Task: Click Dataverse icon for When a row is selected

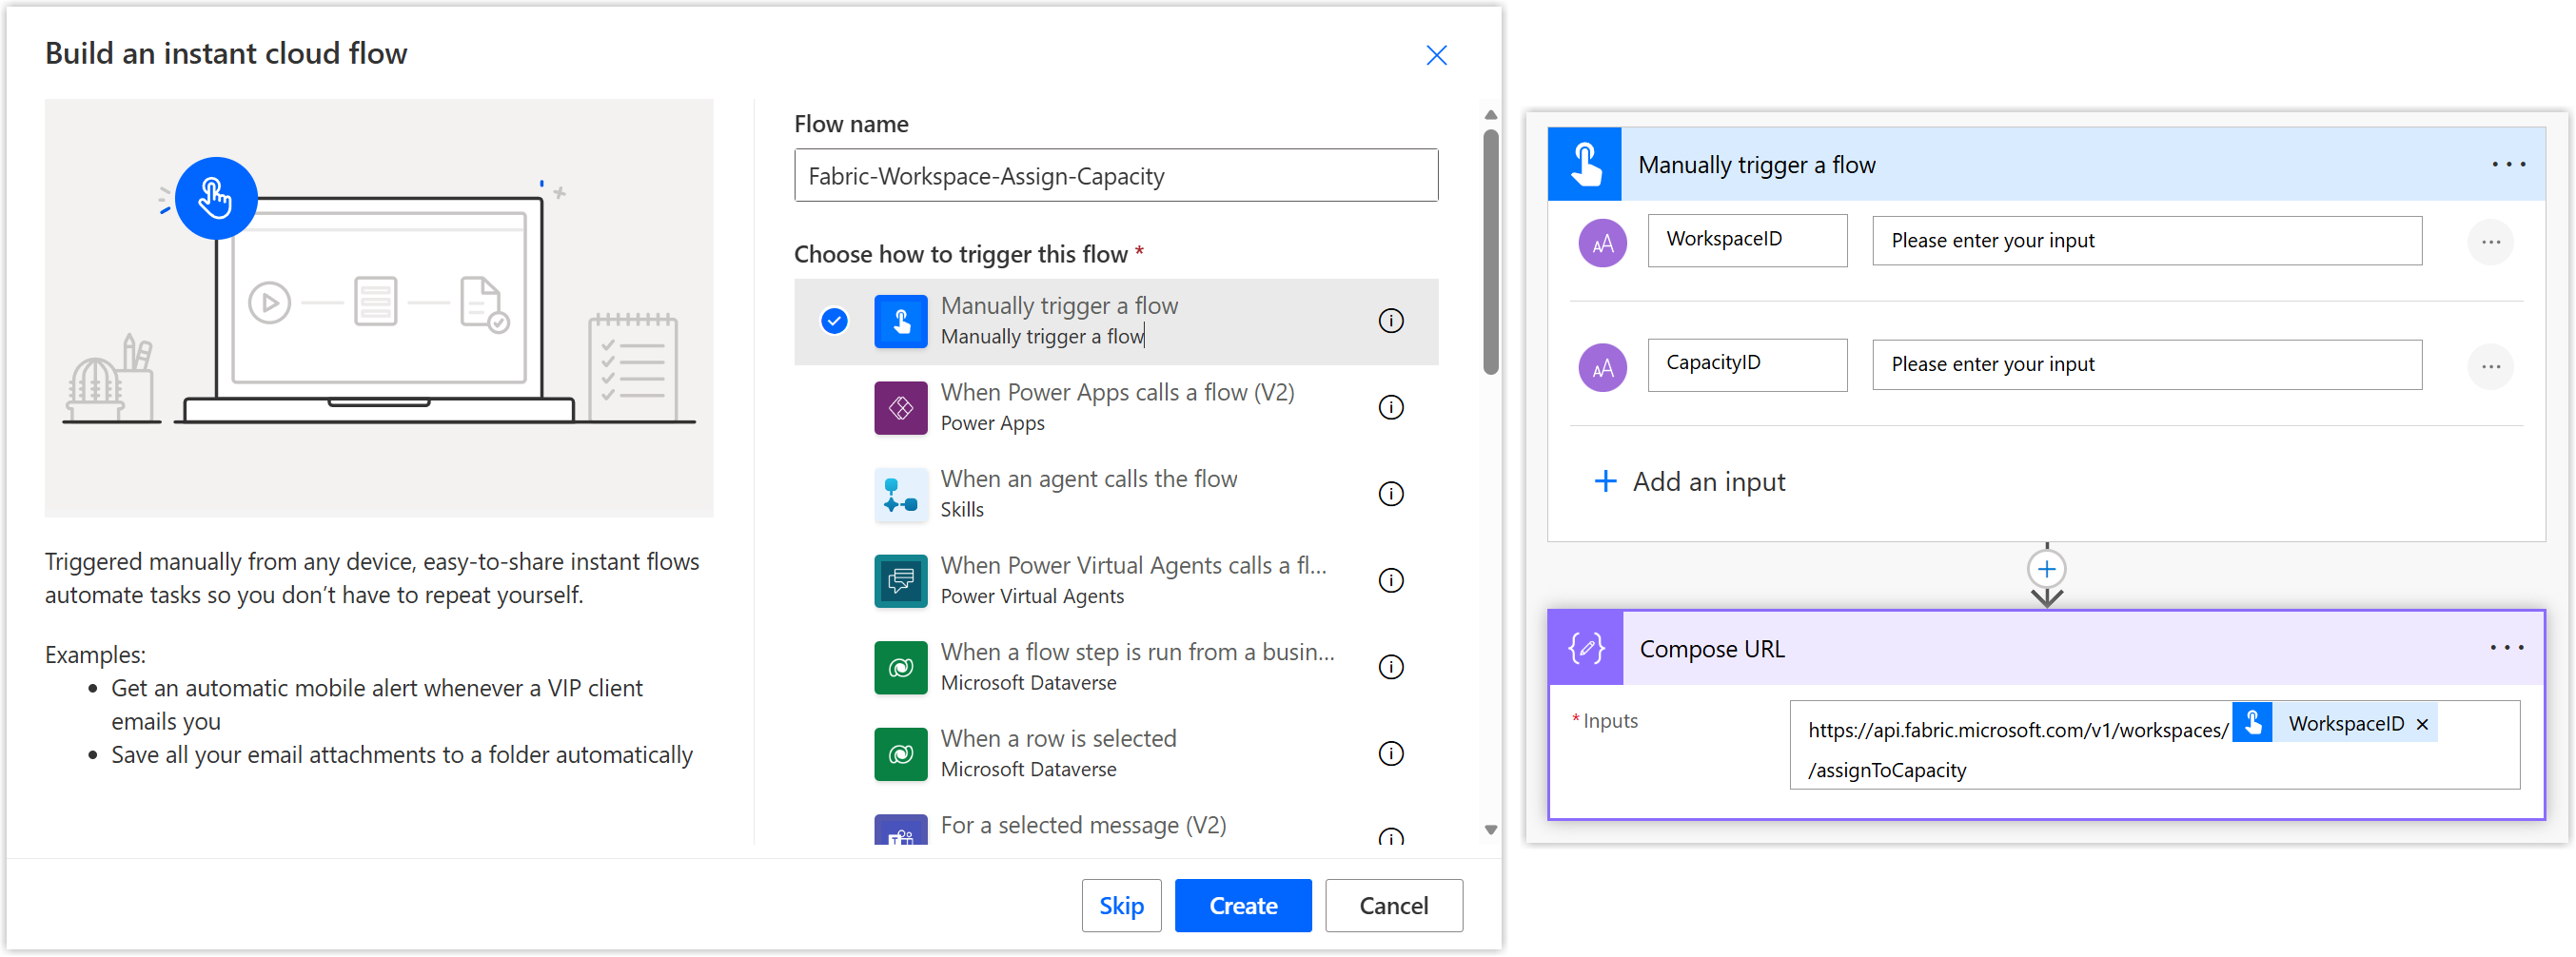Action: 900,754
